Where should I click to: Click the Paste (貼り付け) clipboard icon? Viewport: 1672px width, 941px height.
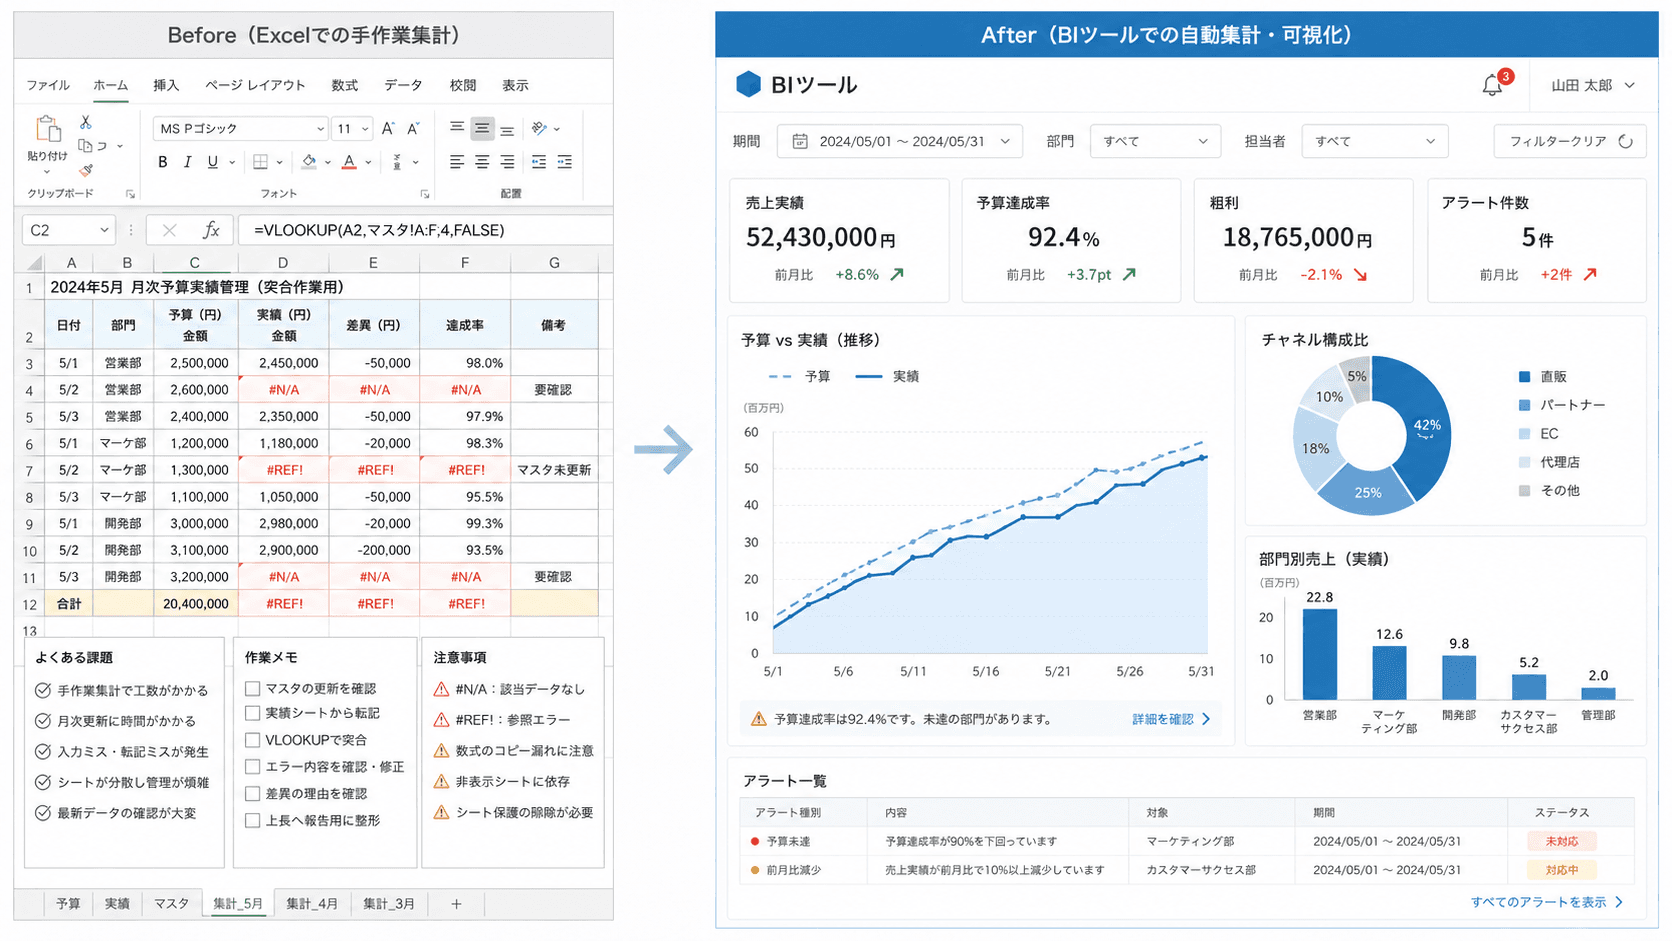pos(47,129)
